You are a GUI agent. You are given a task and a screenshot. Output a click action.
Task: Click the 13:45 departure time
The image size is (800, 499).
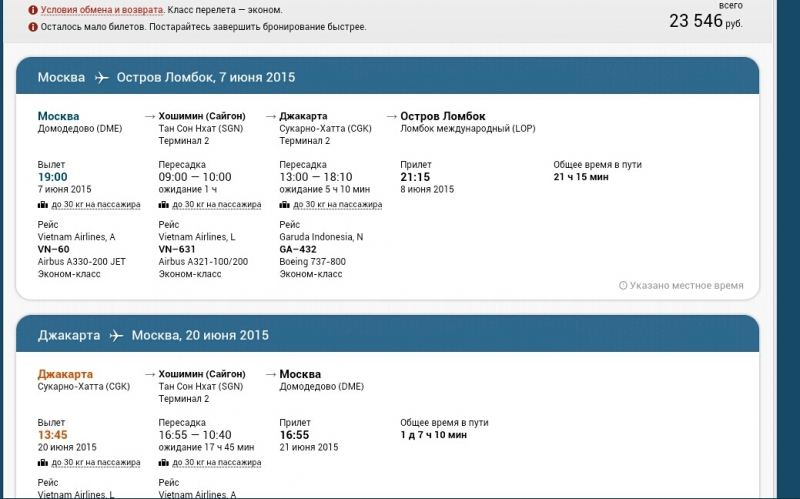tap(52, 435)
